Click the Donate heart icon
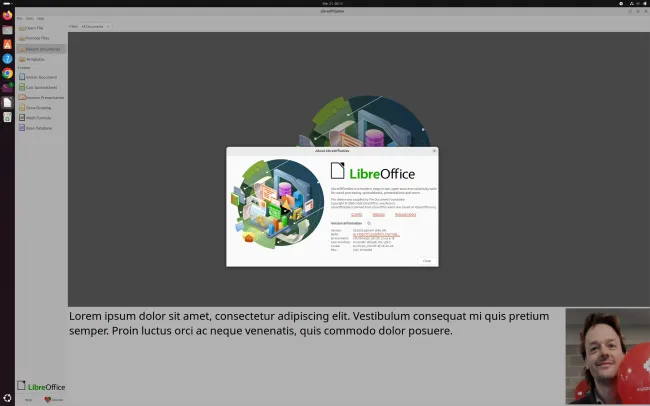The width and height of the screenshot is (650, 406). coord(48,400)
